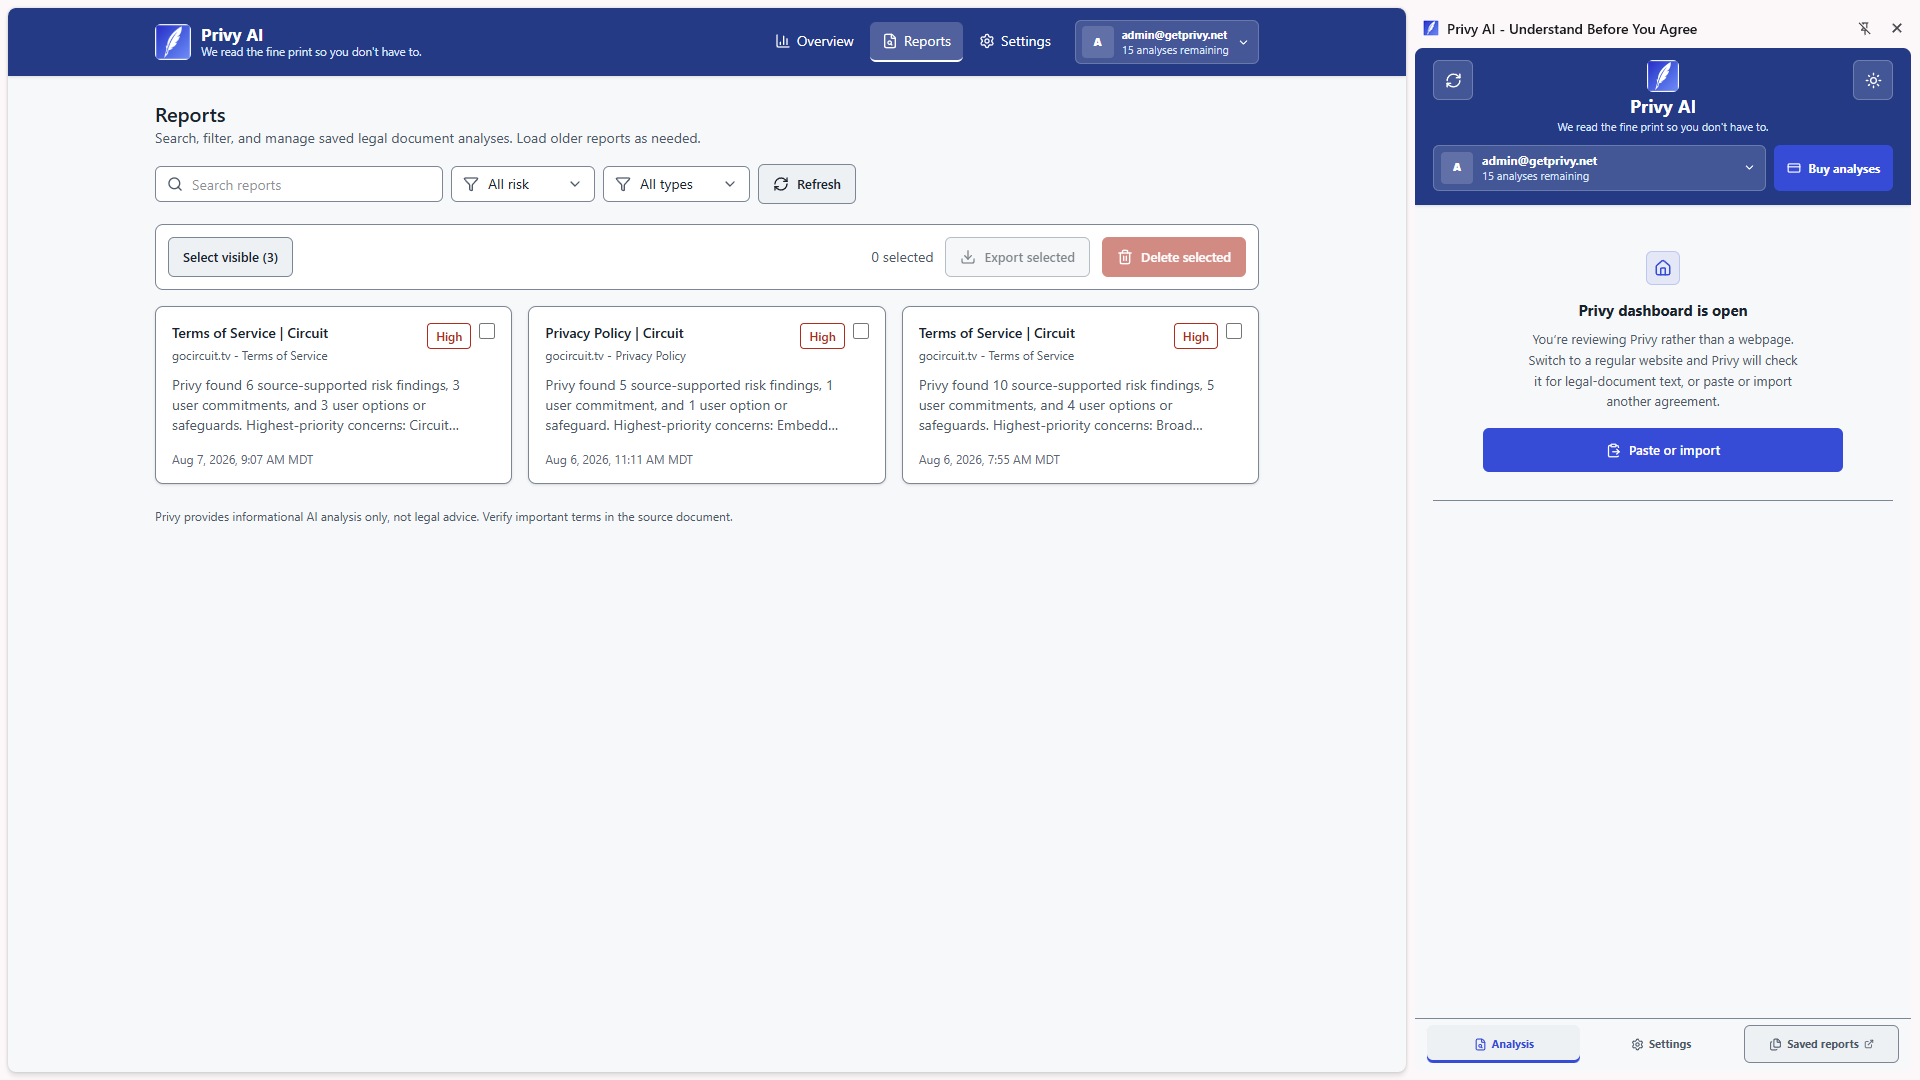
Task: Export selected reports
Action: click(1017, 257)
